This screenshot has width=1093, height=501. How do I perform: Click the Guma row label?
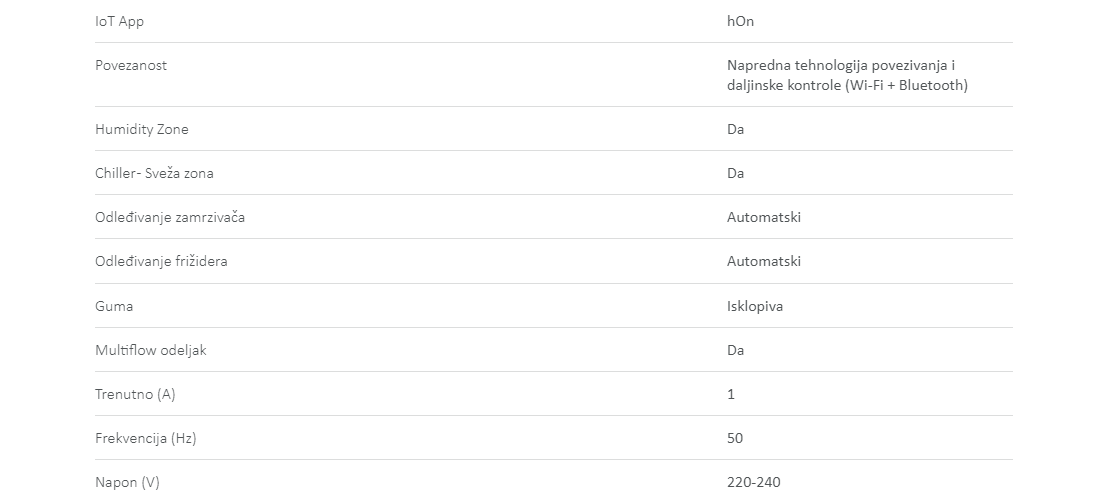point(114,306)
